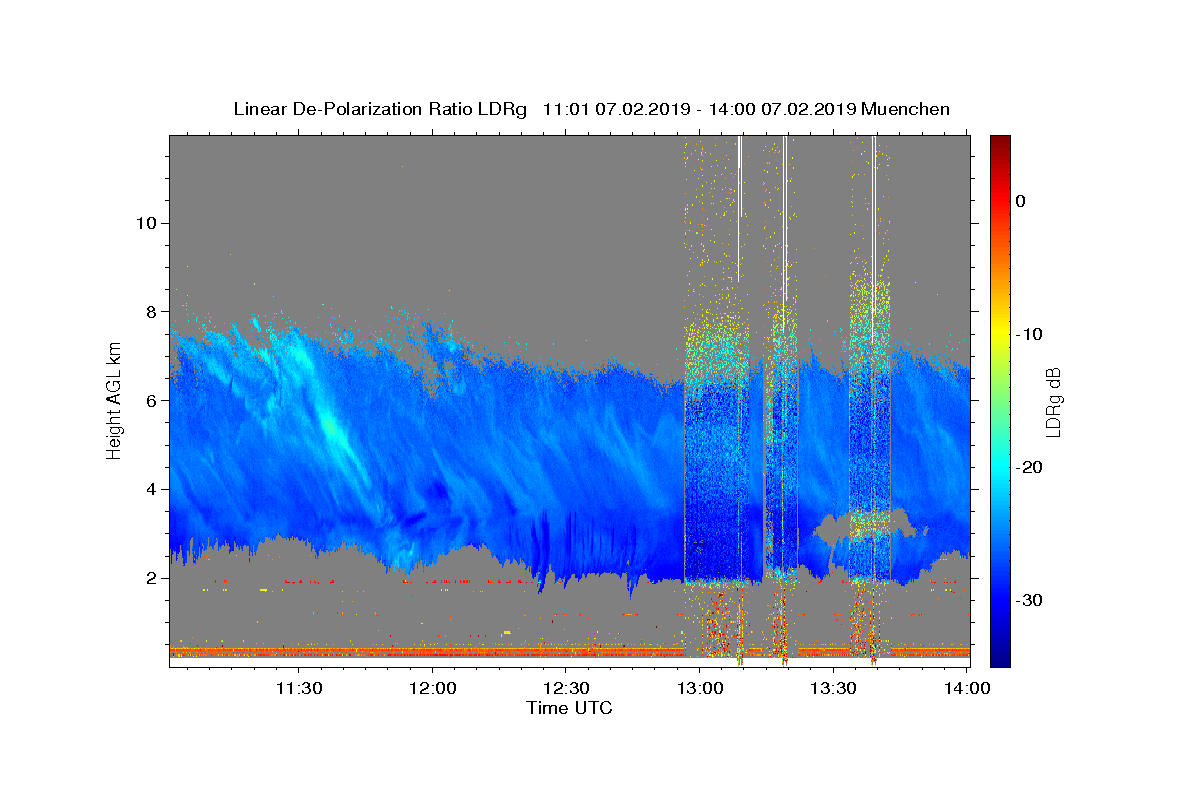Screen dimensions: 1200x800
Task: Click the height tick label 10
Action: [x=148, y=223]
